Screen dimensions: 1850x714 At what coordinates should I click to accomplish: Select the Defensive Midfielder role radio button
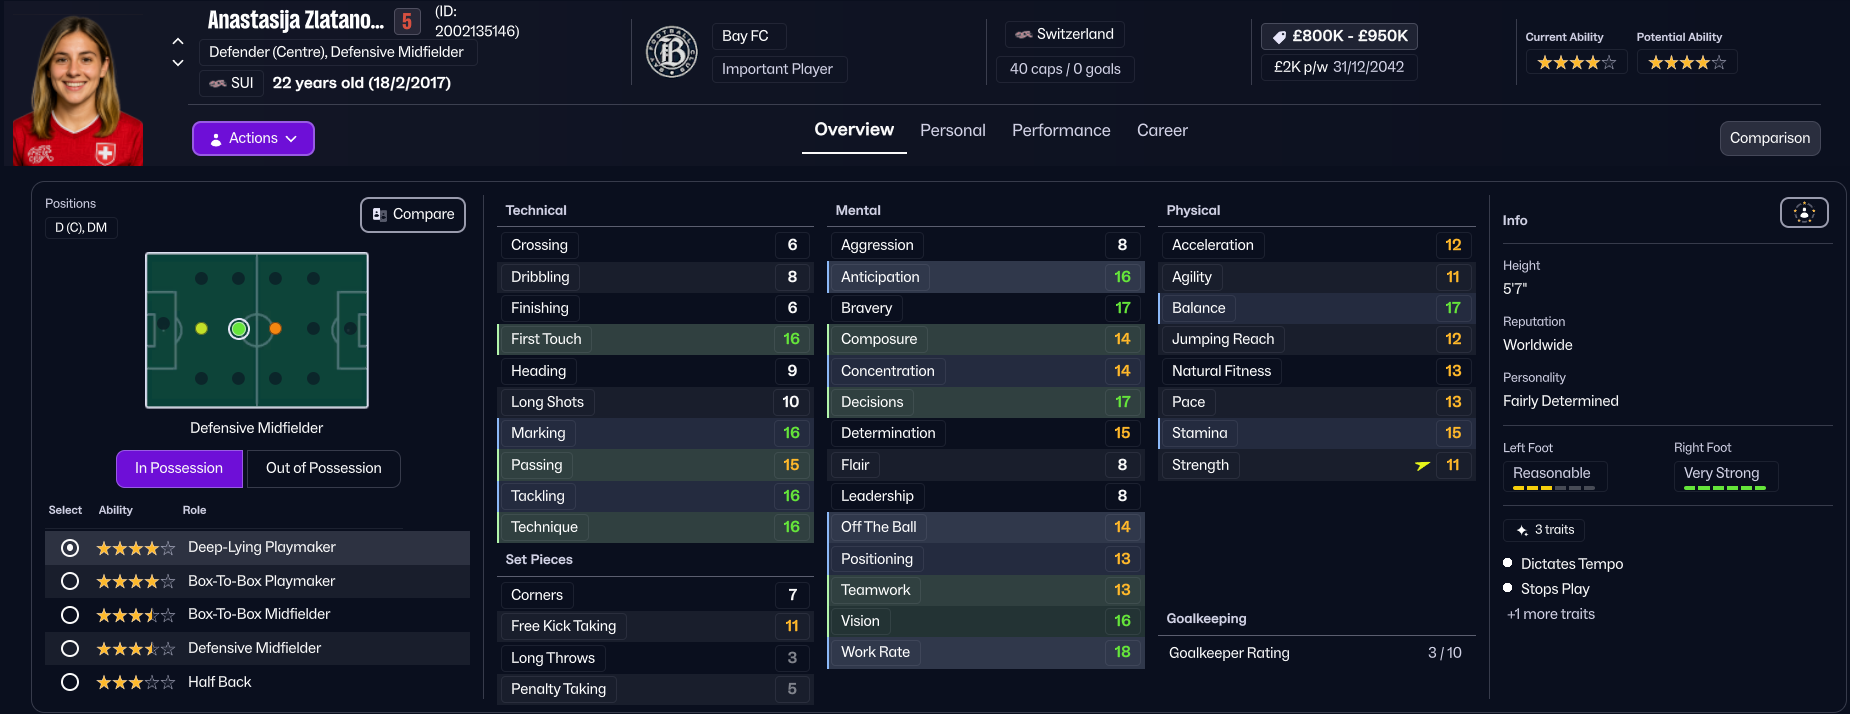(x=70, y=648)
